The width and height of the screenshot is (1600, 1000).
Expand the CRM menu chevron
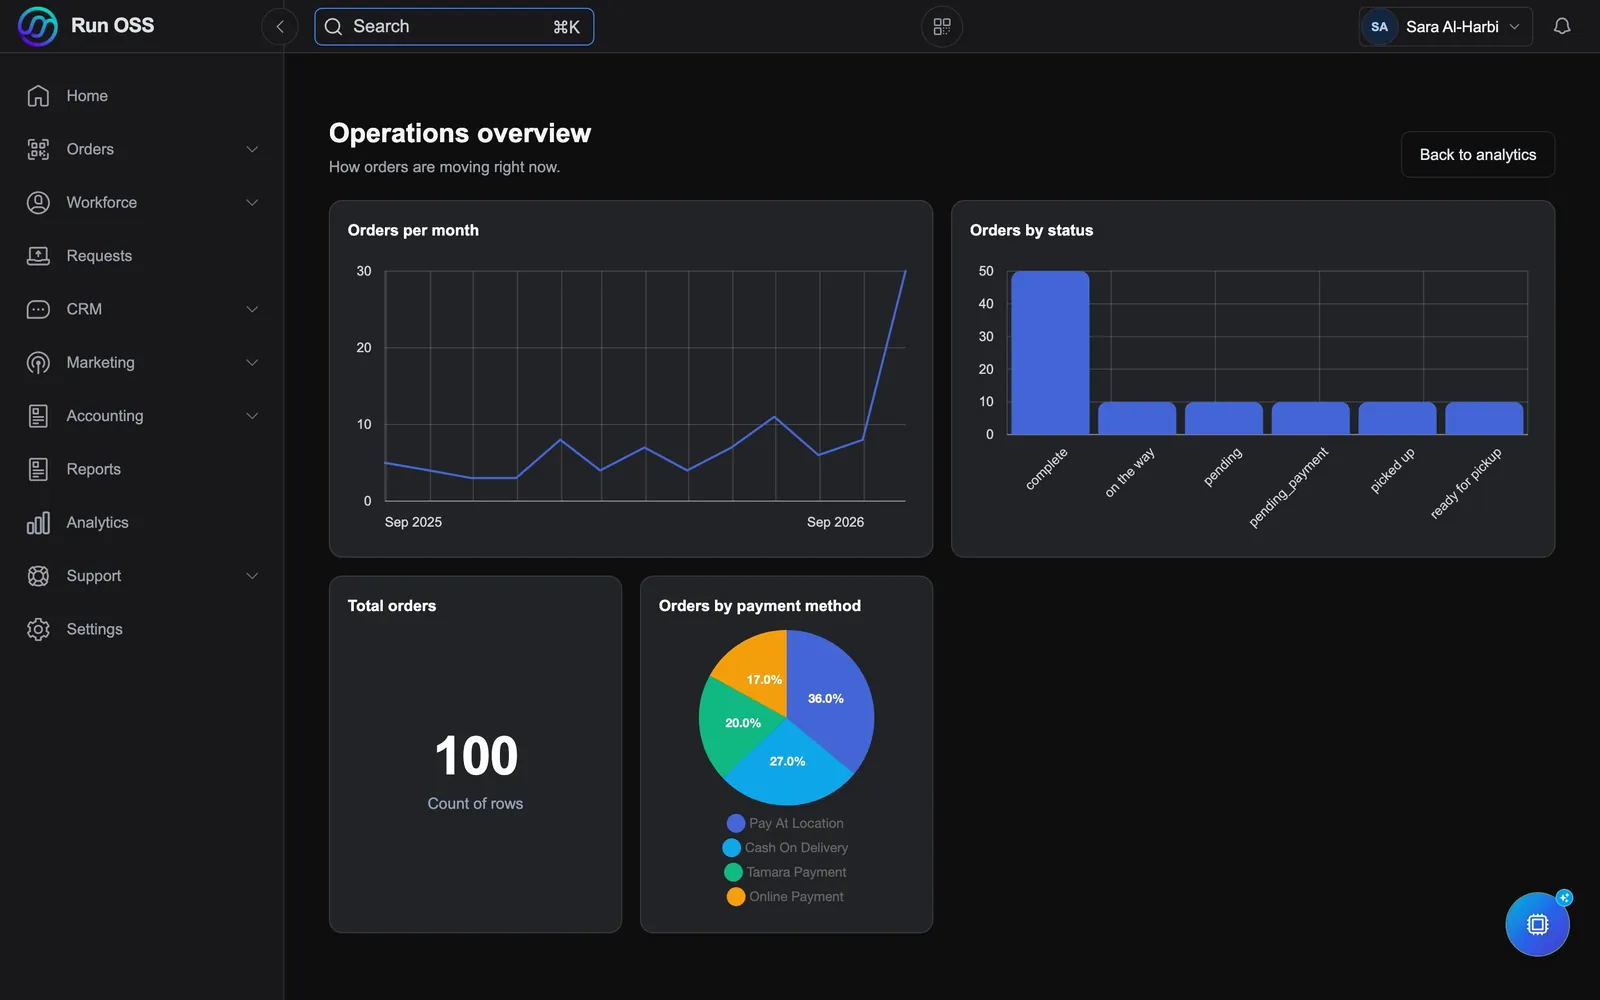(x=252, y=309)
